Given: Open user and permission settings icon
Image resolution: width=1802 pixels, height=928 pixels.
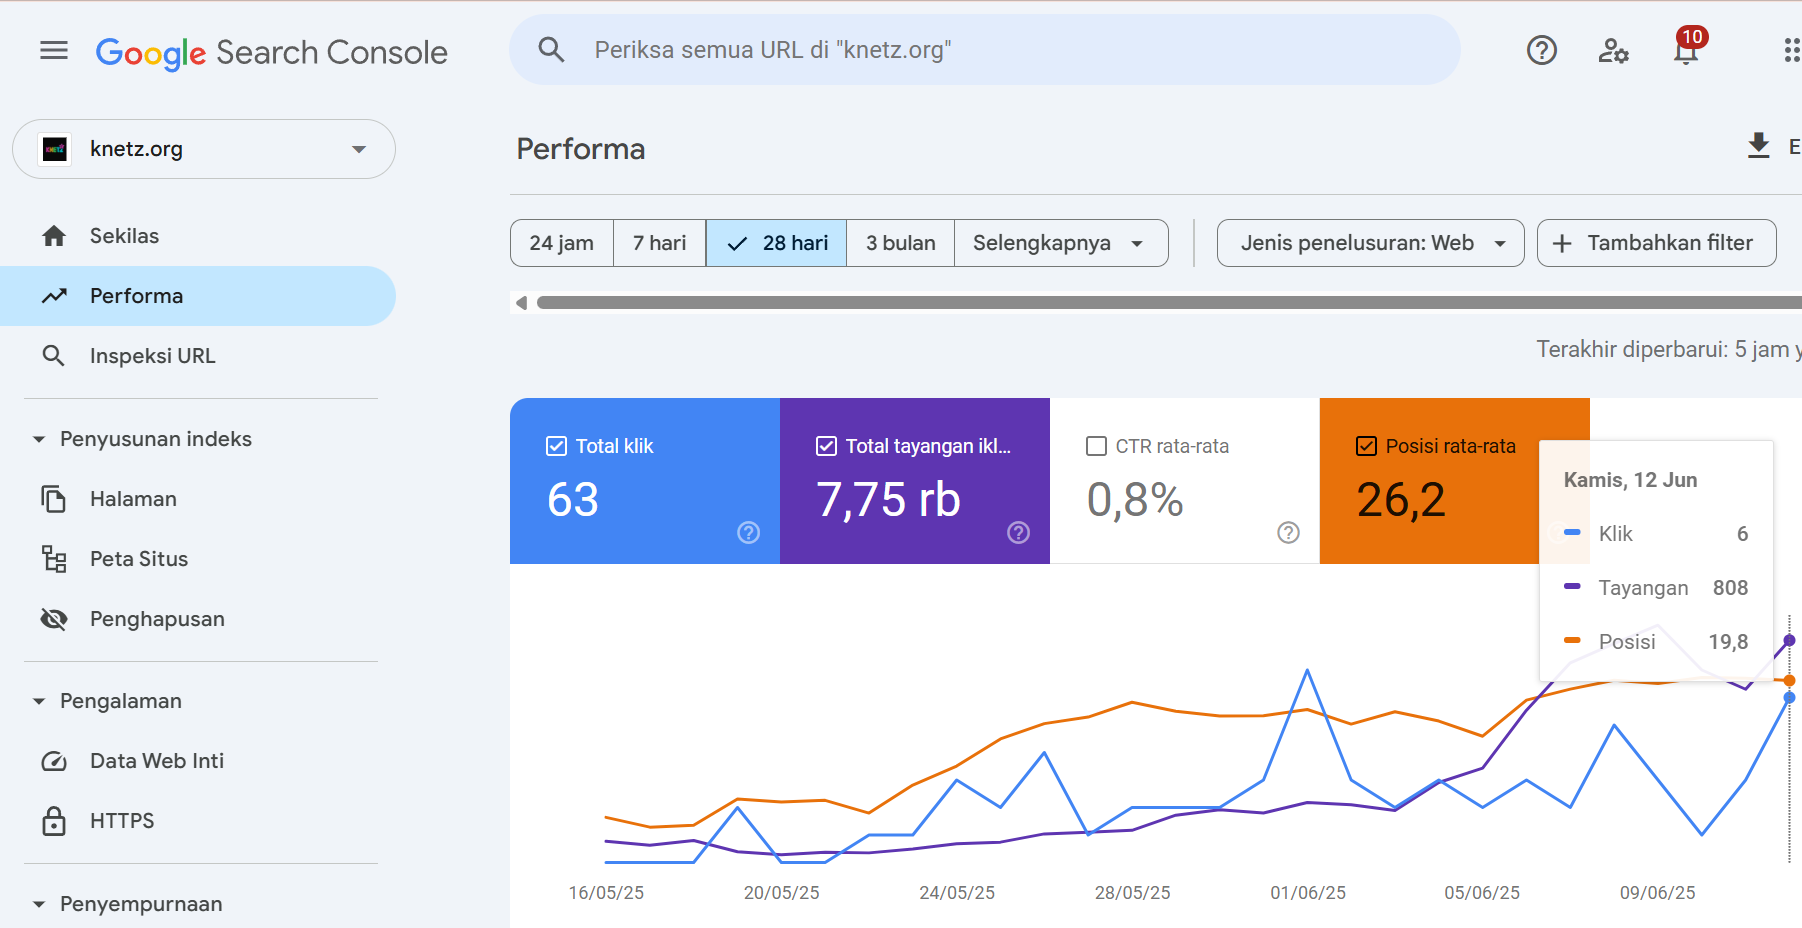Looking at the screenshot, I should coord(1613,50).
